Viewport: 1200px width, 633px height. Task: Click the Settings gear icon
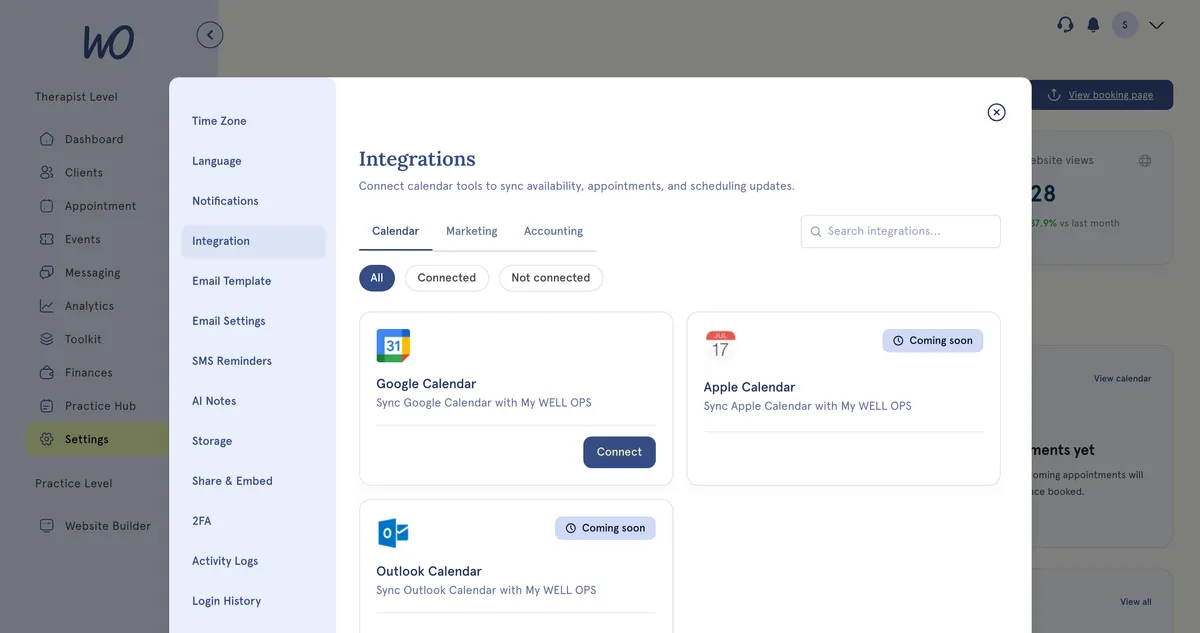(47, 439)
